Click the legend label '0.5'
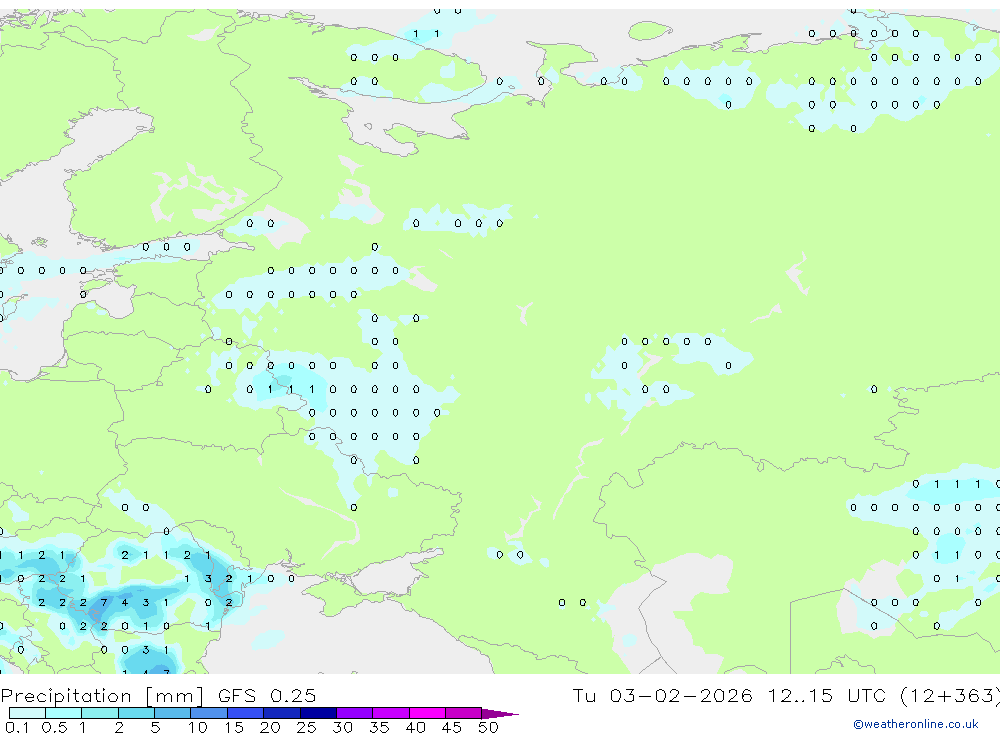1000x733 pixels. click(54, 727)
